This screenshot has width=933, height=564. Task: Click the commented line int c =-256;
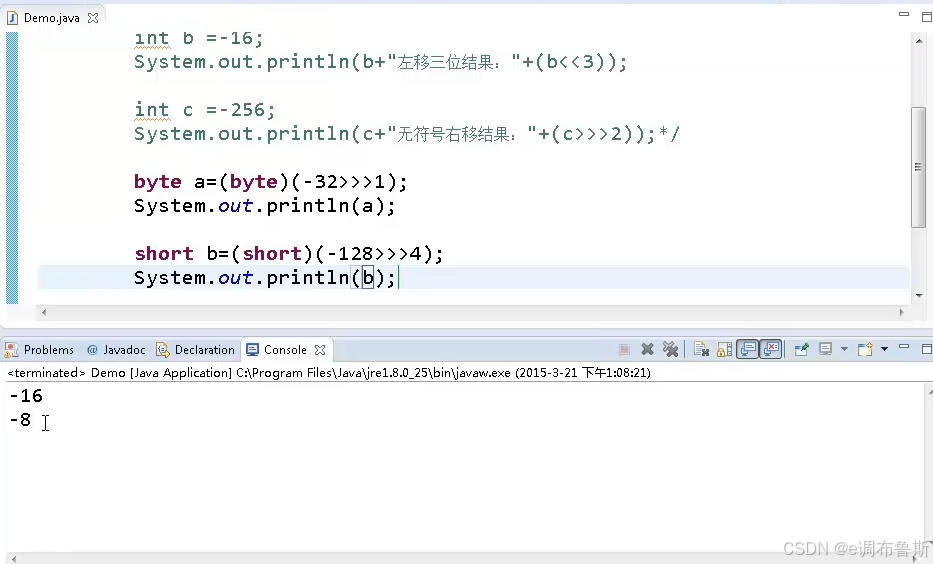click(x=205, y=109)
